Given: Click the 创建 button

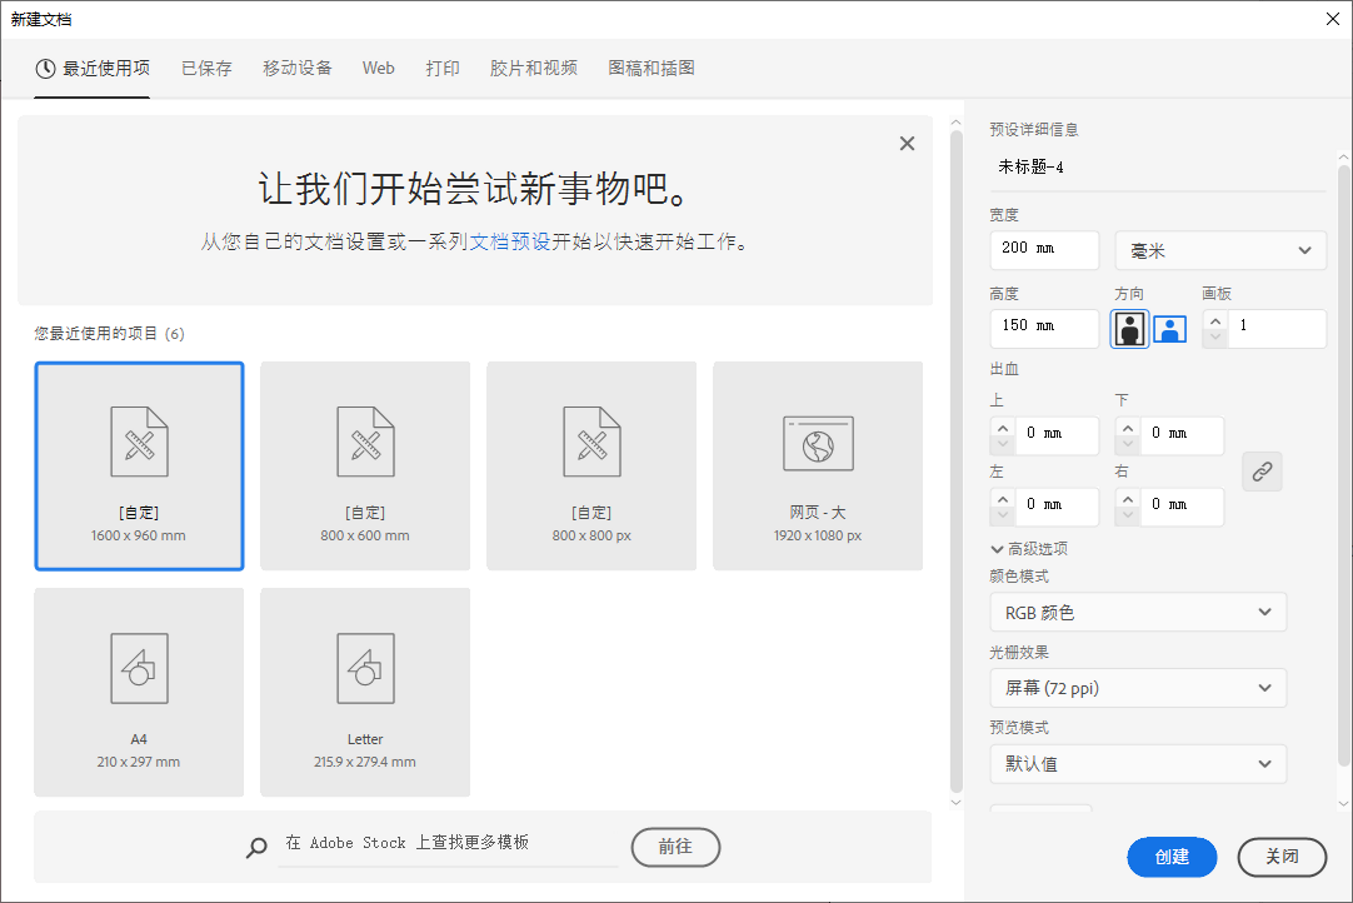Looking at the screenshot, I should [1172, 857].
